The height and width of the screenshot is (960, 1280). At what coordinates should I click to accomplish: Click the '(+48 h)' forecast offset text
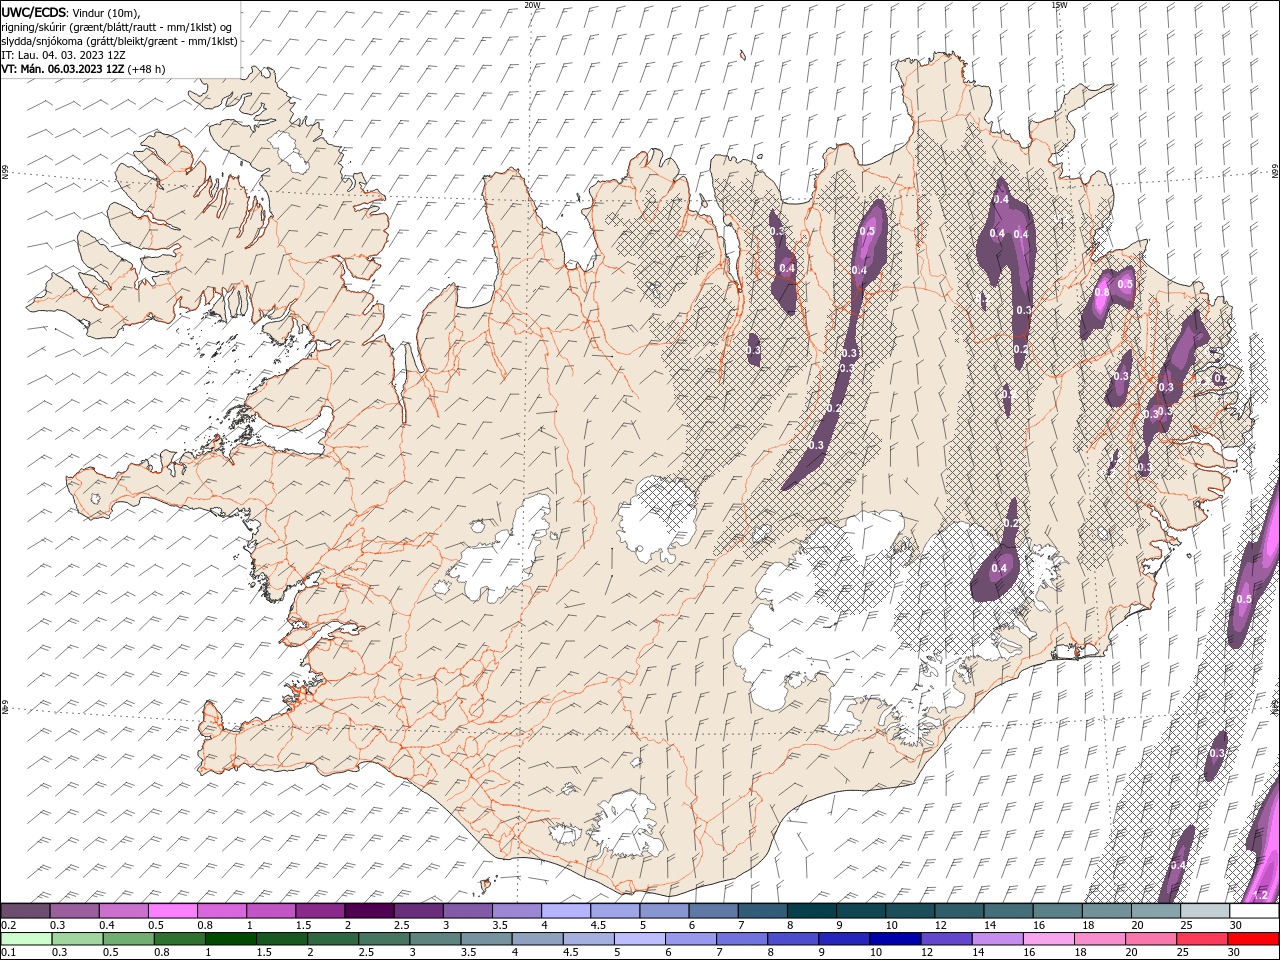pyautogui.click(x=146, y=69)
